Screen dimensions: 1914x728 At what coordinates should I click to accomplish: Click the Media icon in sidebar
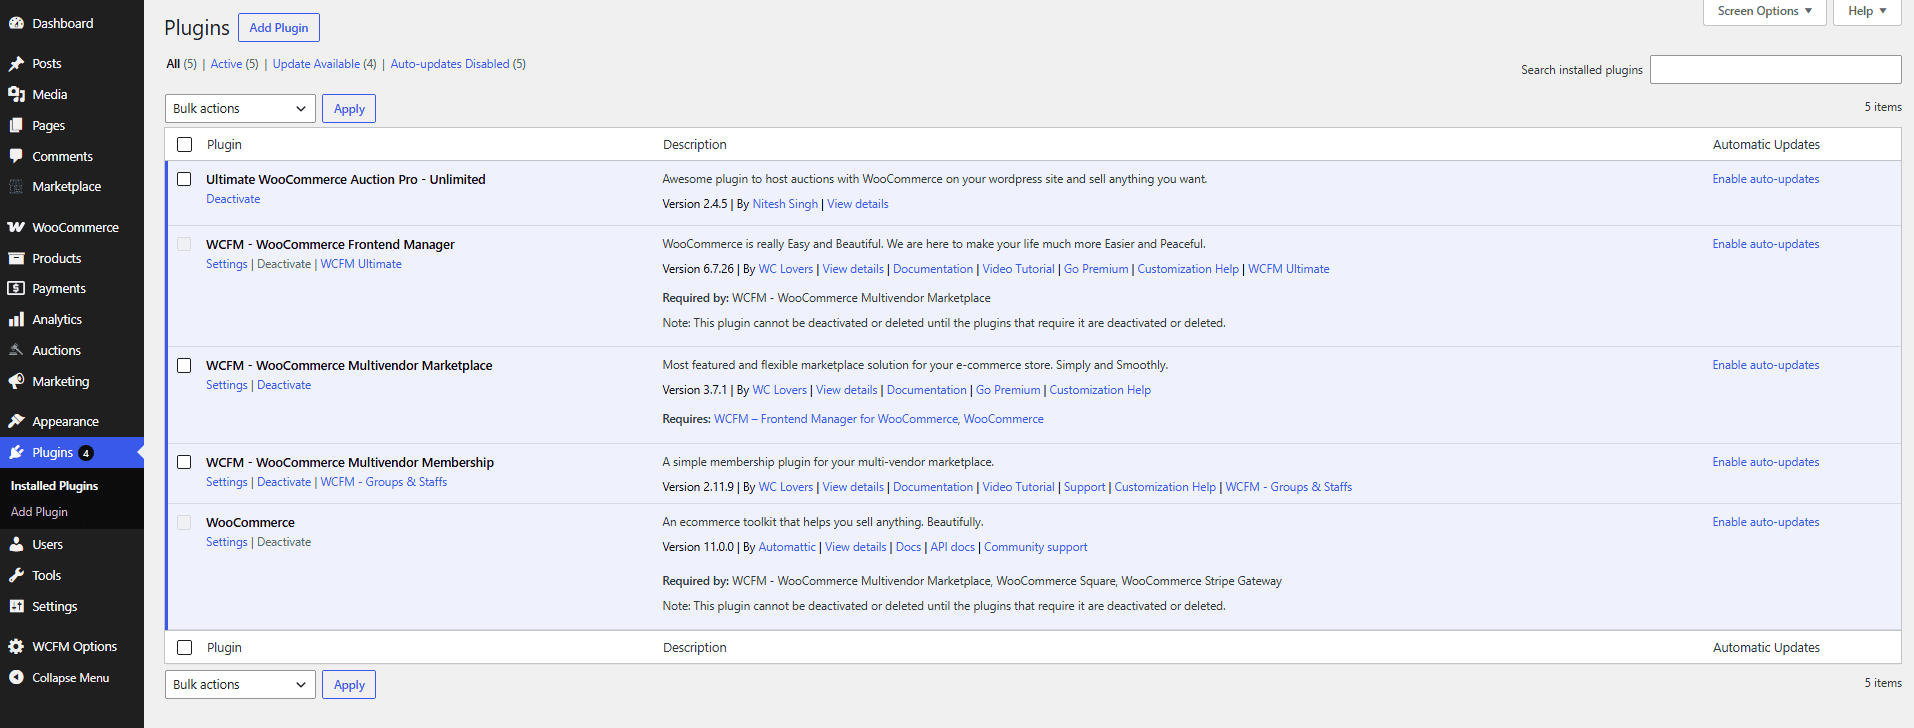pos(16,94)
